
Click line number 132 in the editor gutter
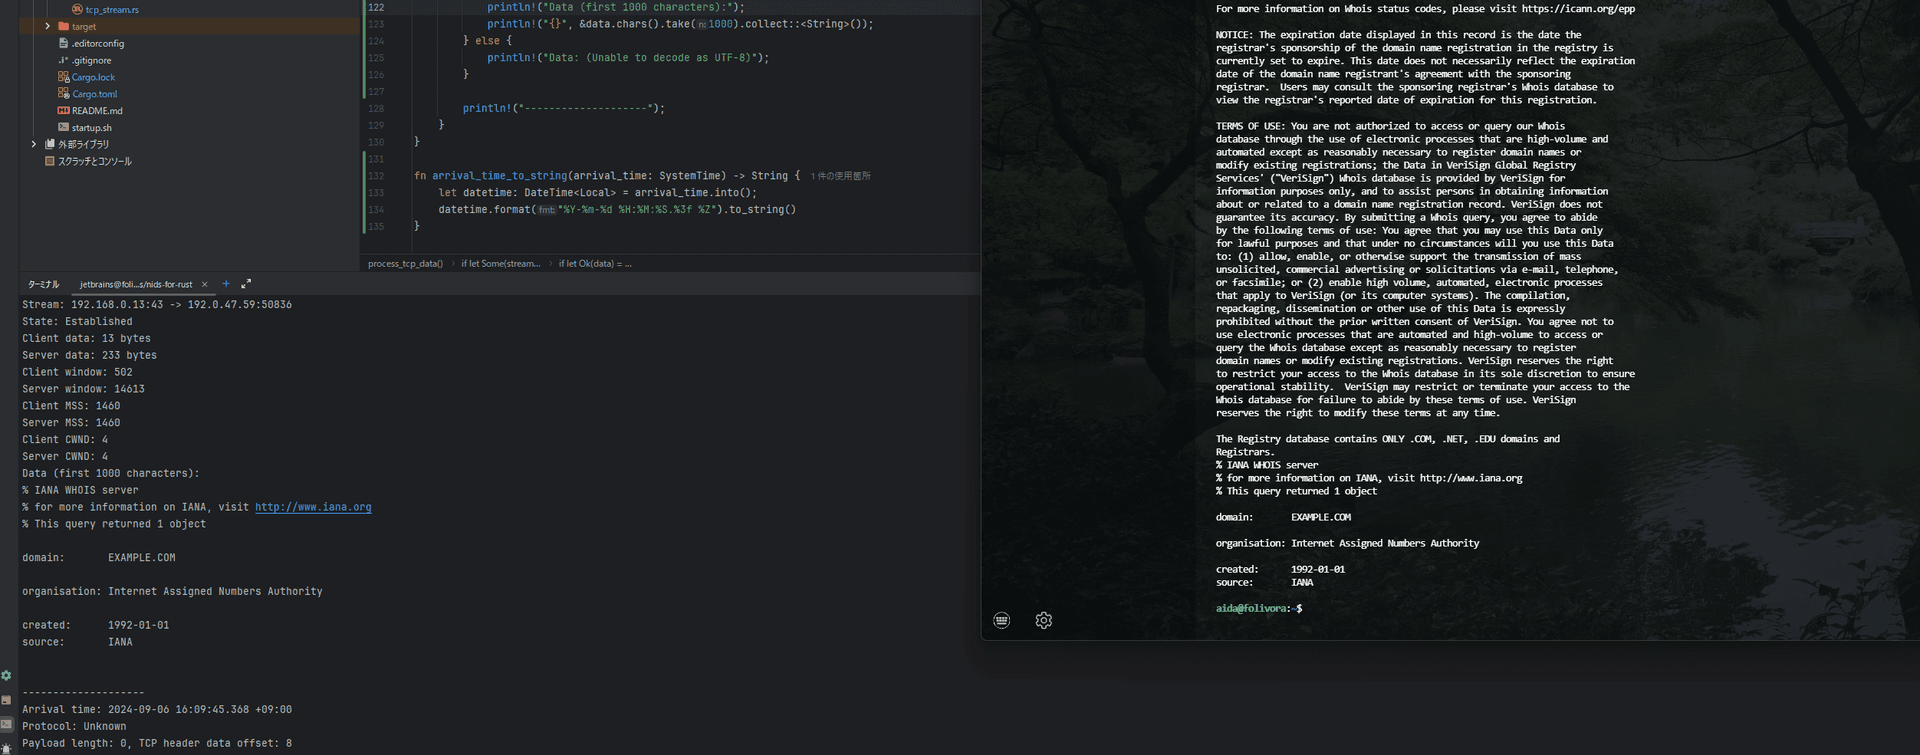pyautogui.click(x=376, y=176)
